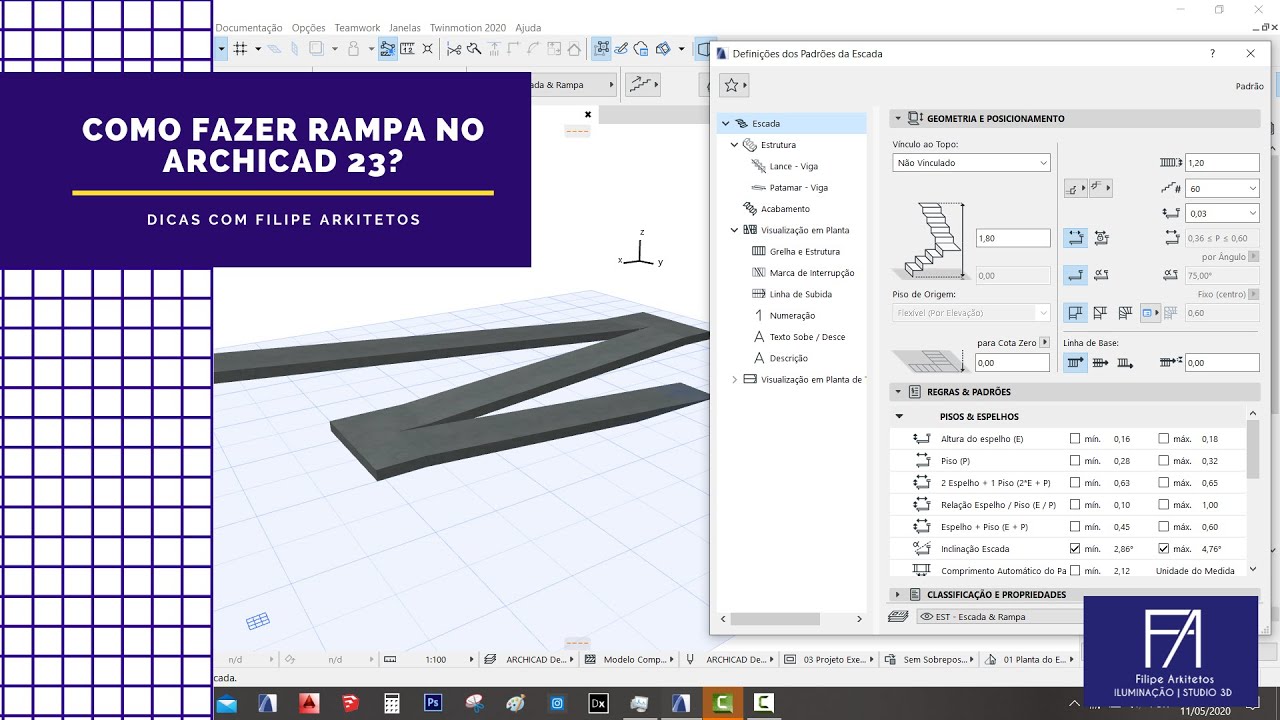
Task: Choose the first winder turning type icon
Action: 1075,313
